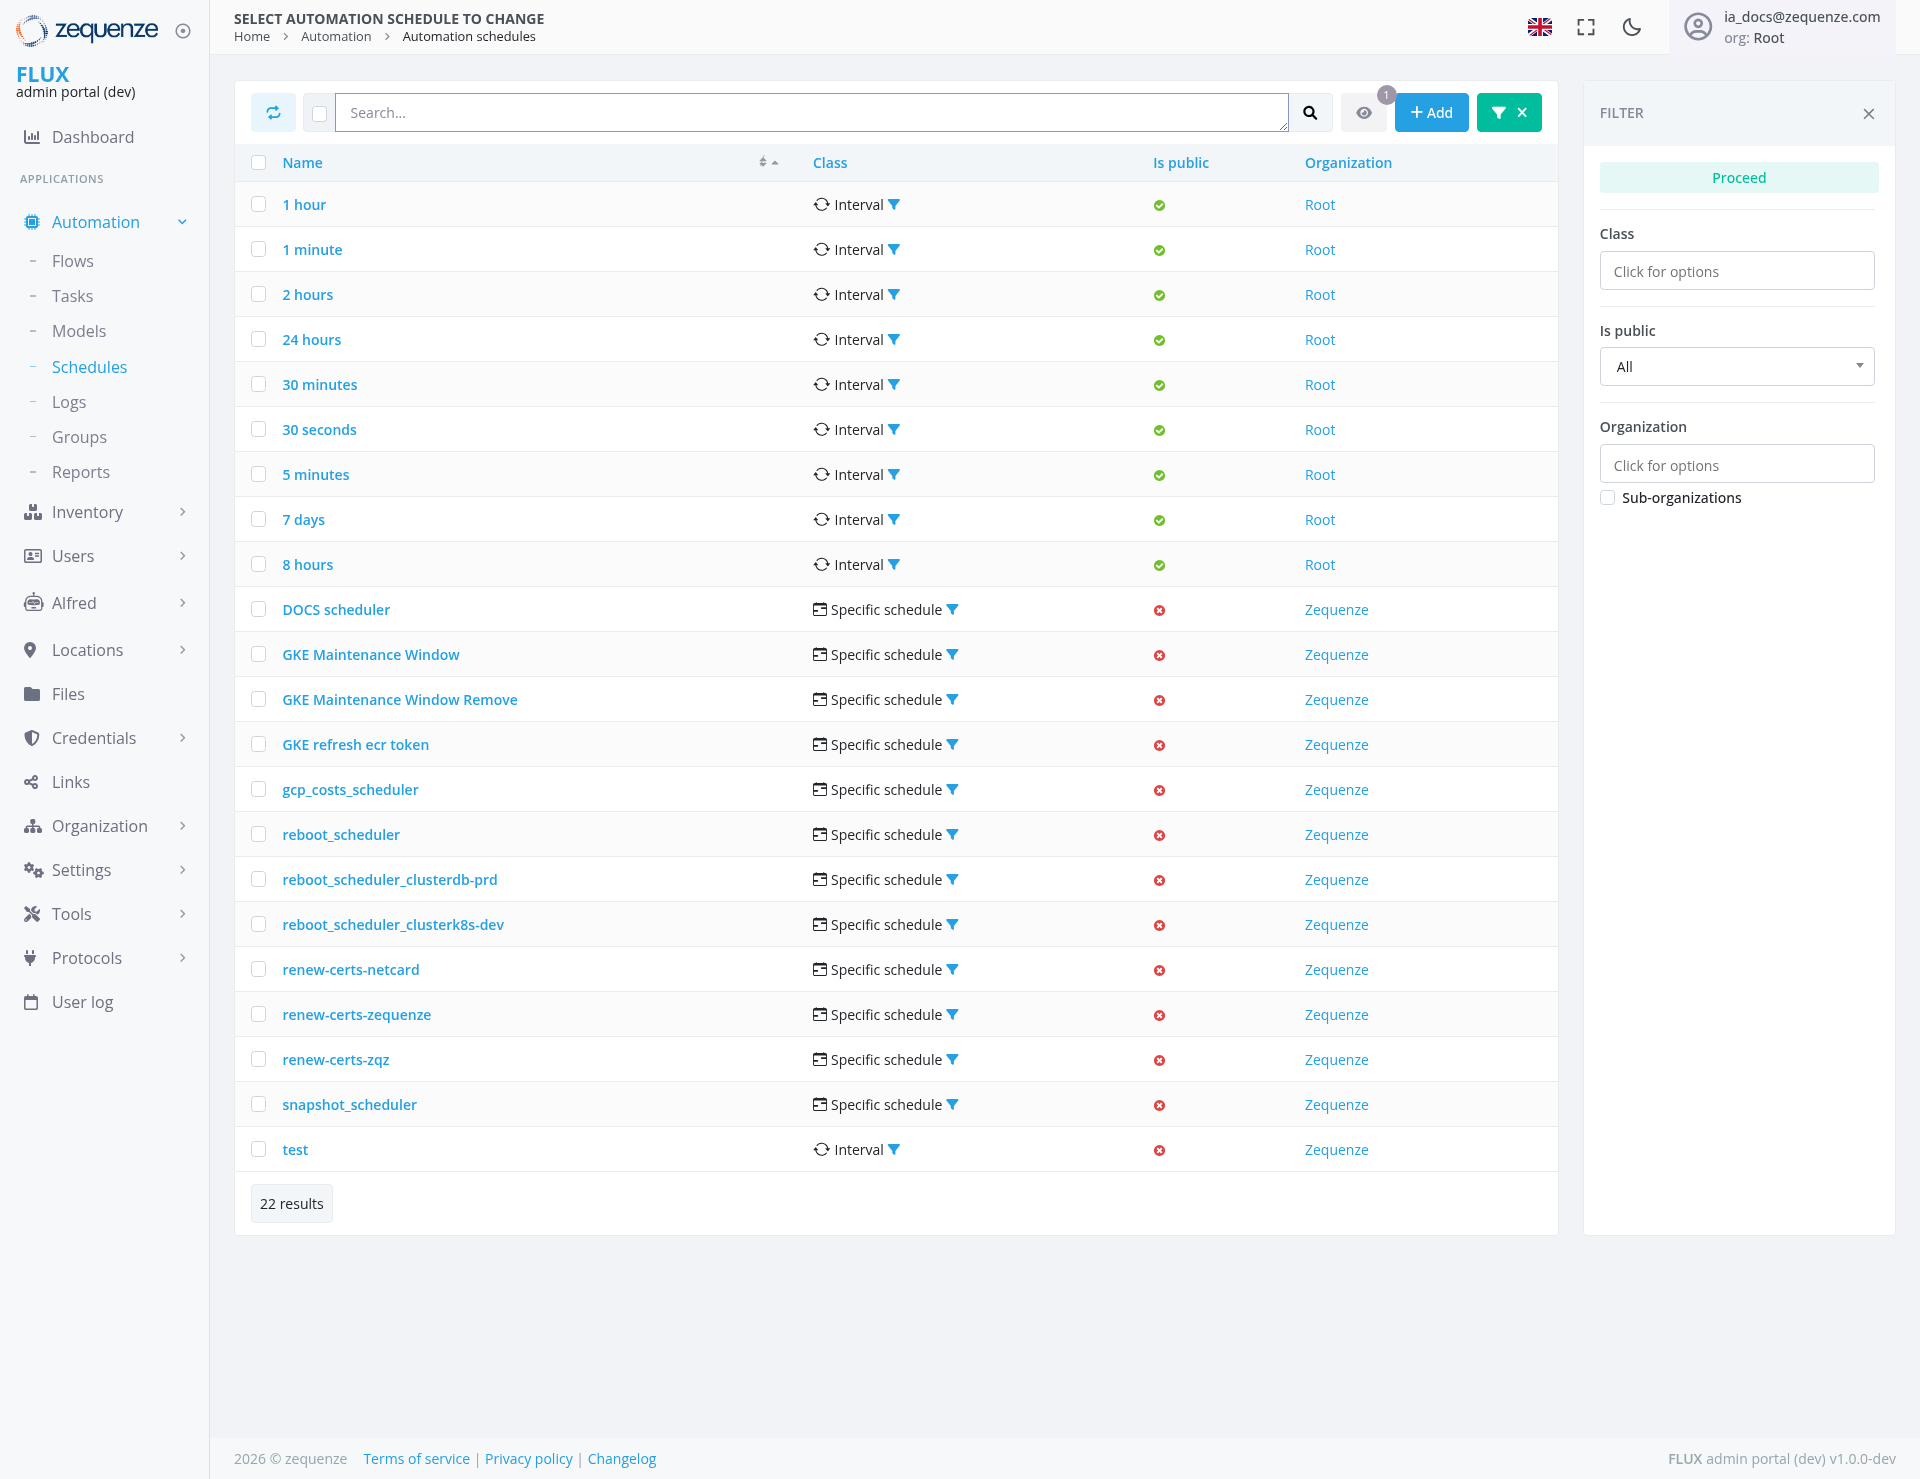Check the box for 'renew-certs-netcard'

pyautogui.click(x=259, y=969)
